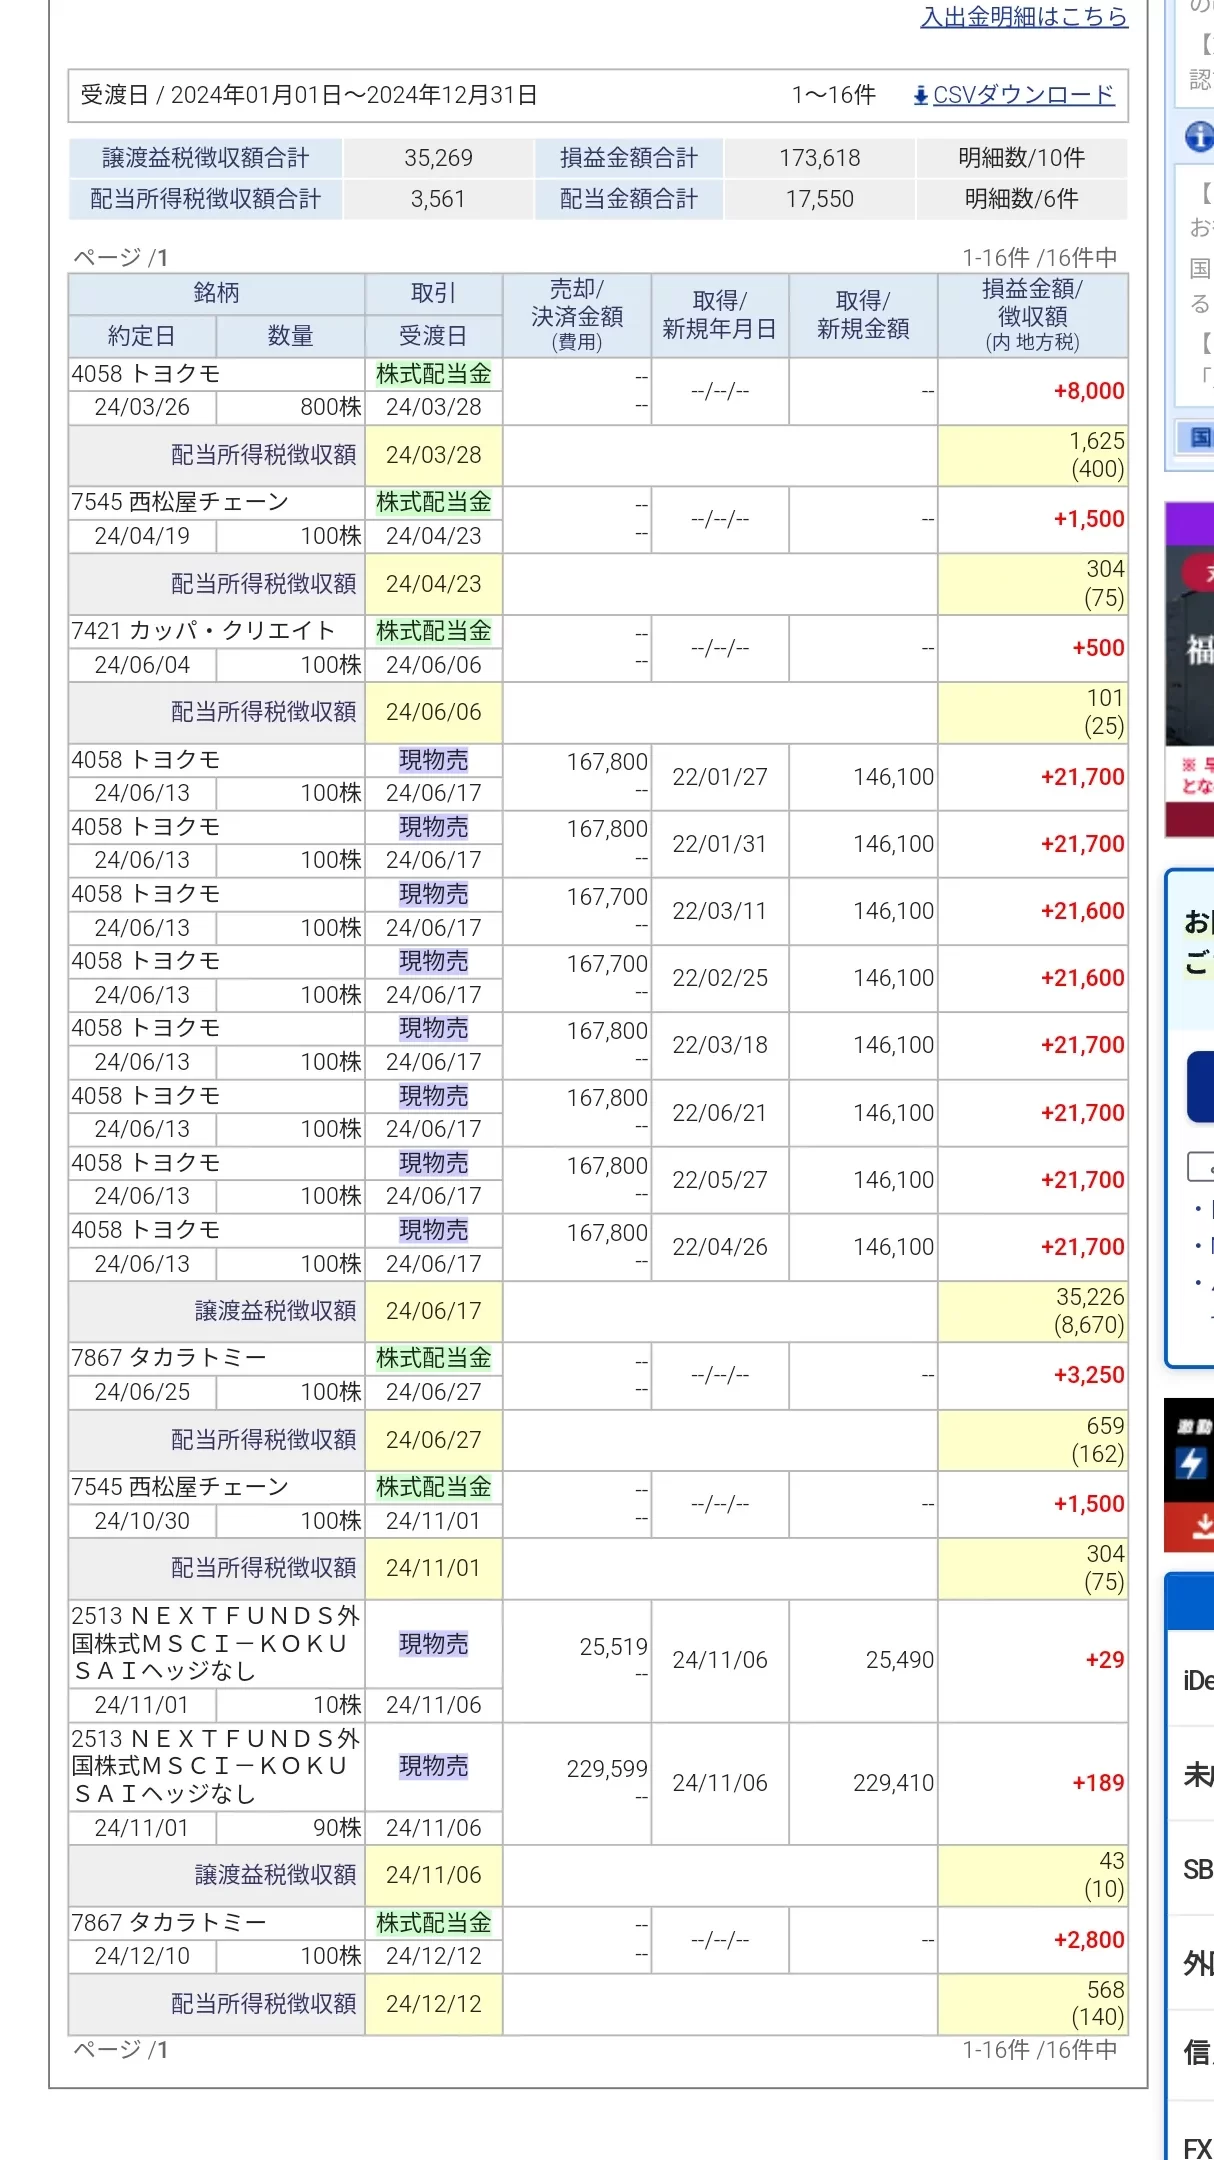This screenshot has height=2160, width=1214.
Task: Click the lightning bolt app icon
Action: (1191, 1463)
